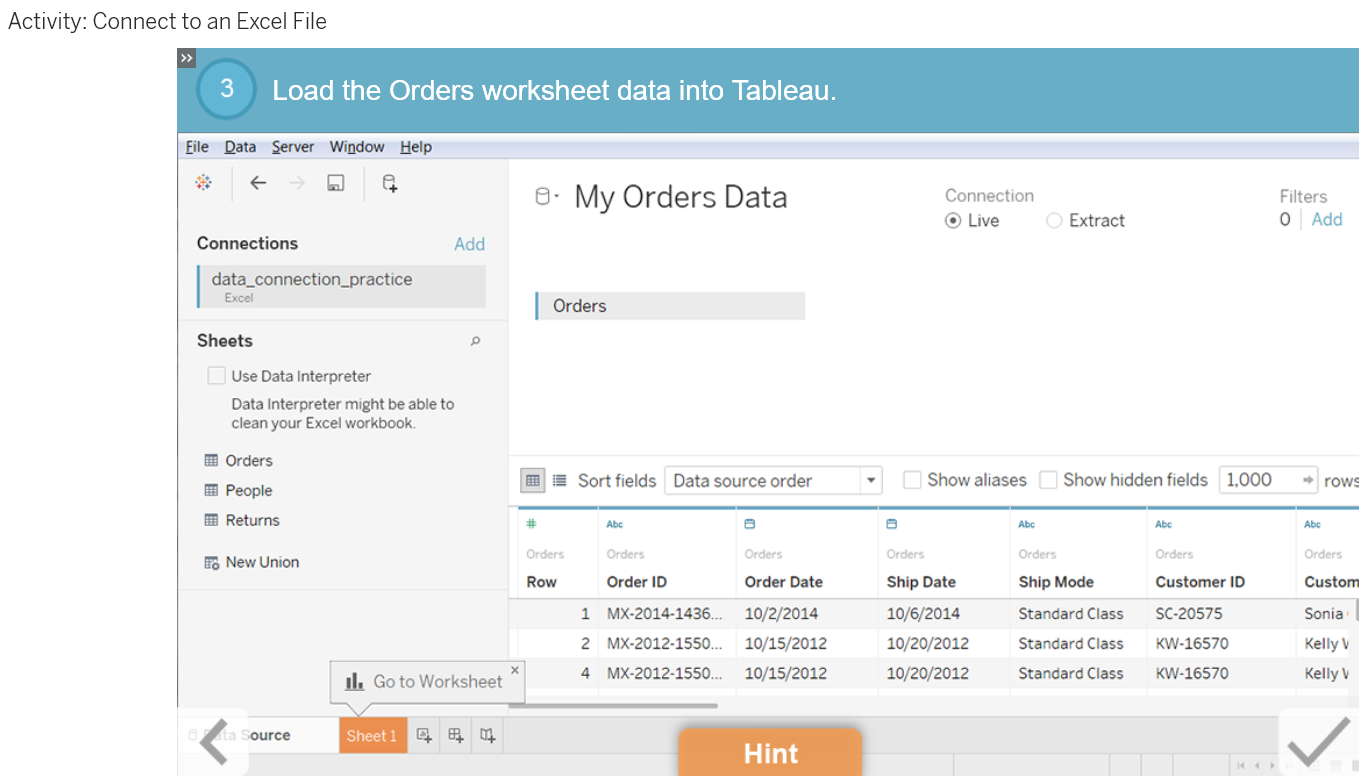Open the Server menu
This screenshot has width=1359, height=781.
tap(293, 147)
